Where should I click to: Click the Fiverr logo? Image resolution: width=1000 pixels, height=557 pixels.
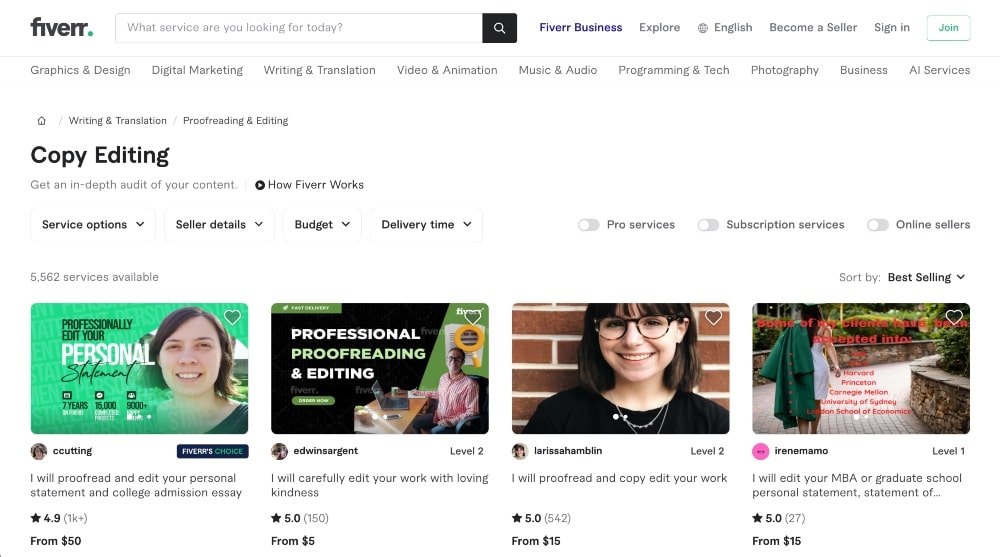pyautogui.click(x=61, y=27)
